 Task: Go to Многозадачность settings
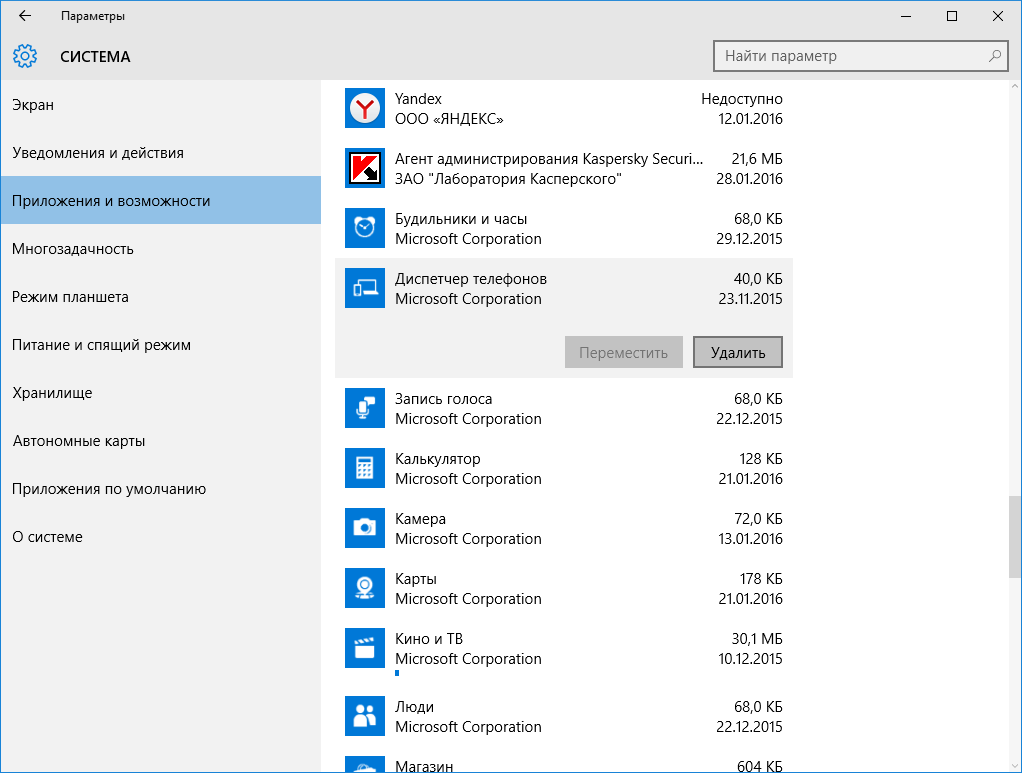tap(161, 249)
